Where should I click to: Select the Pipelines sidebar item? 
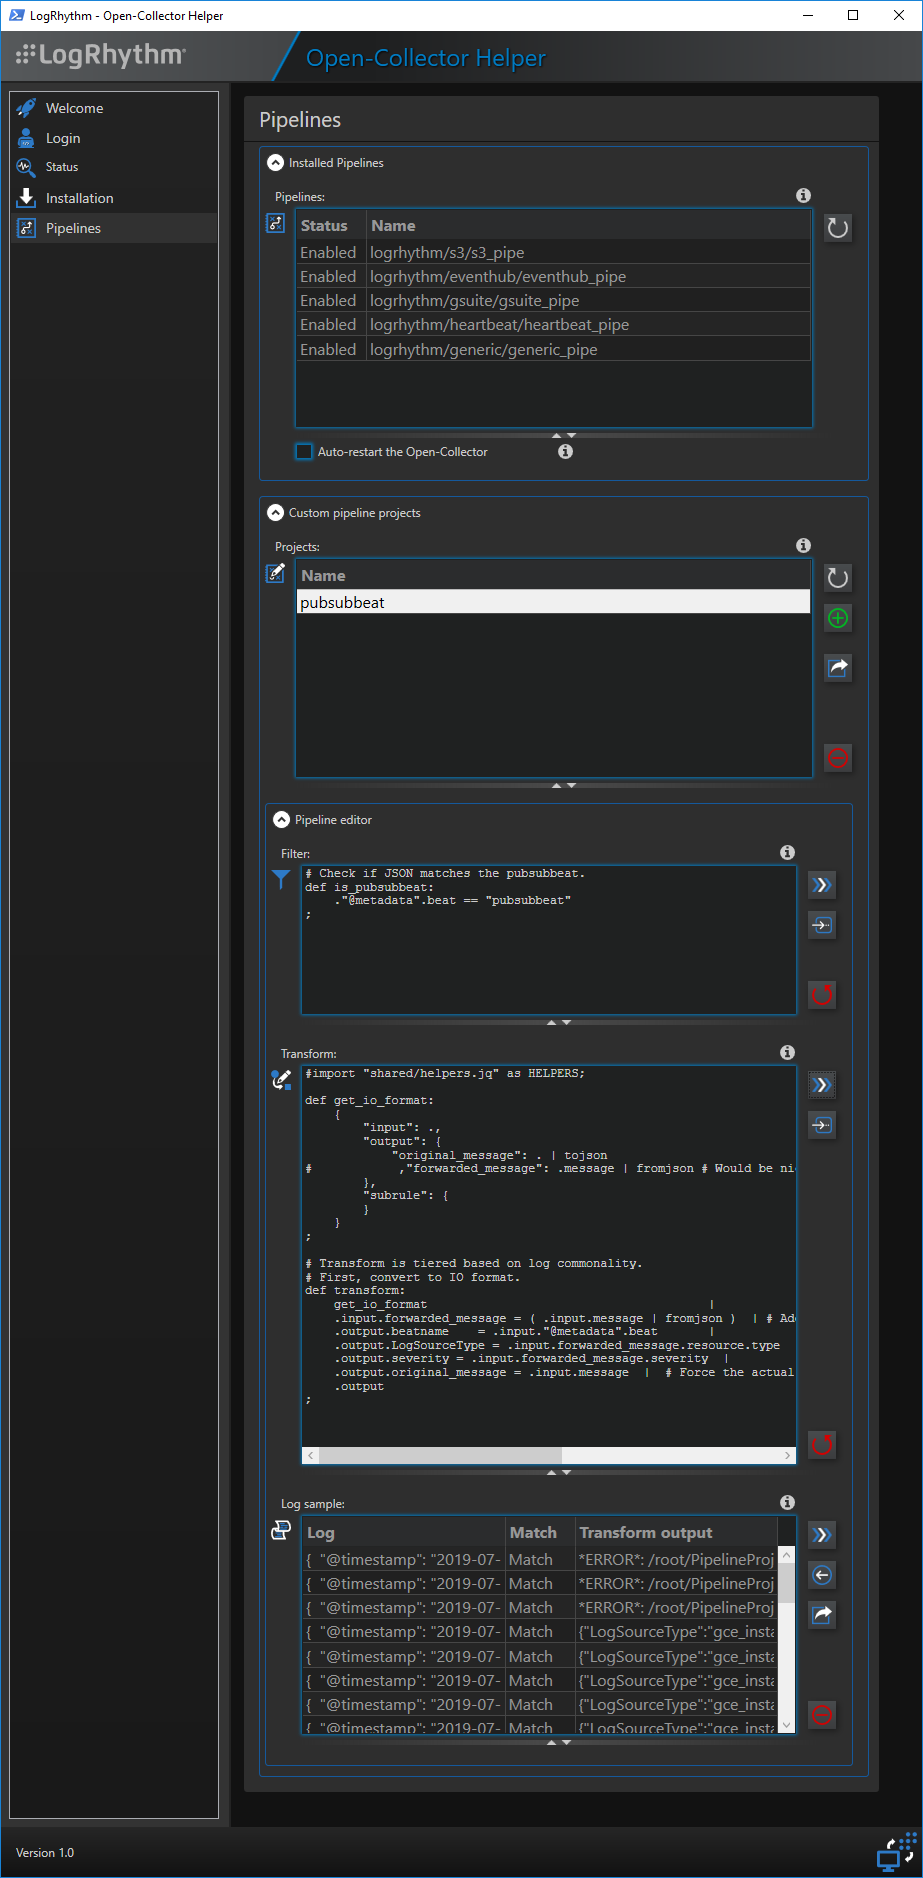click(x=114, y=228)
